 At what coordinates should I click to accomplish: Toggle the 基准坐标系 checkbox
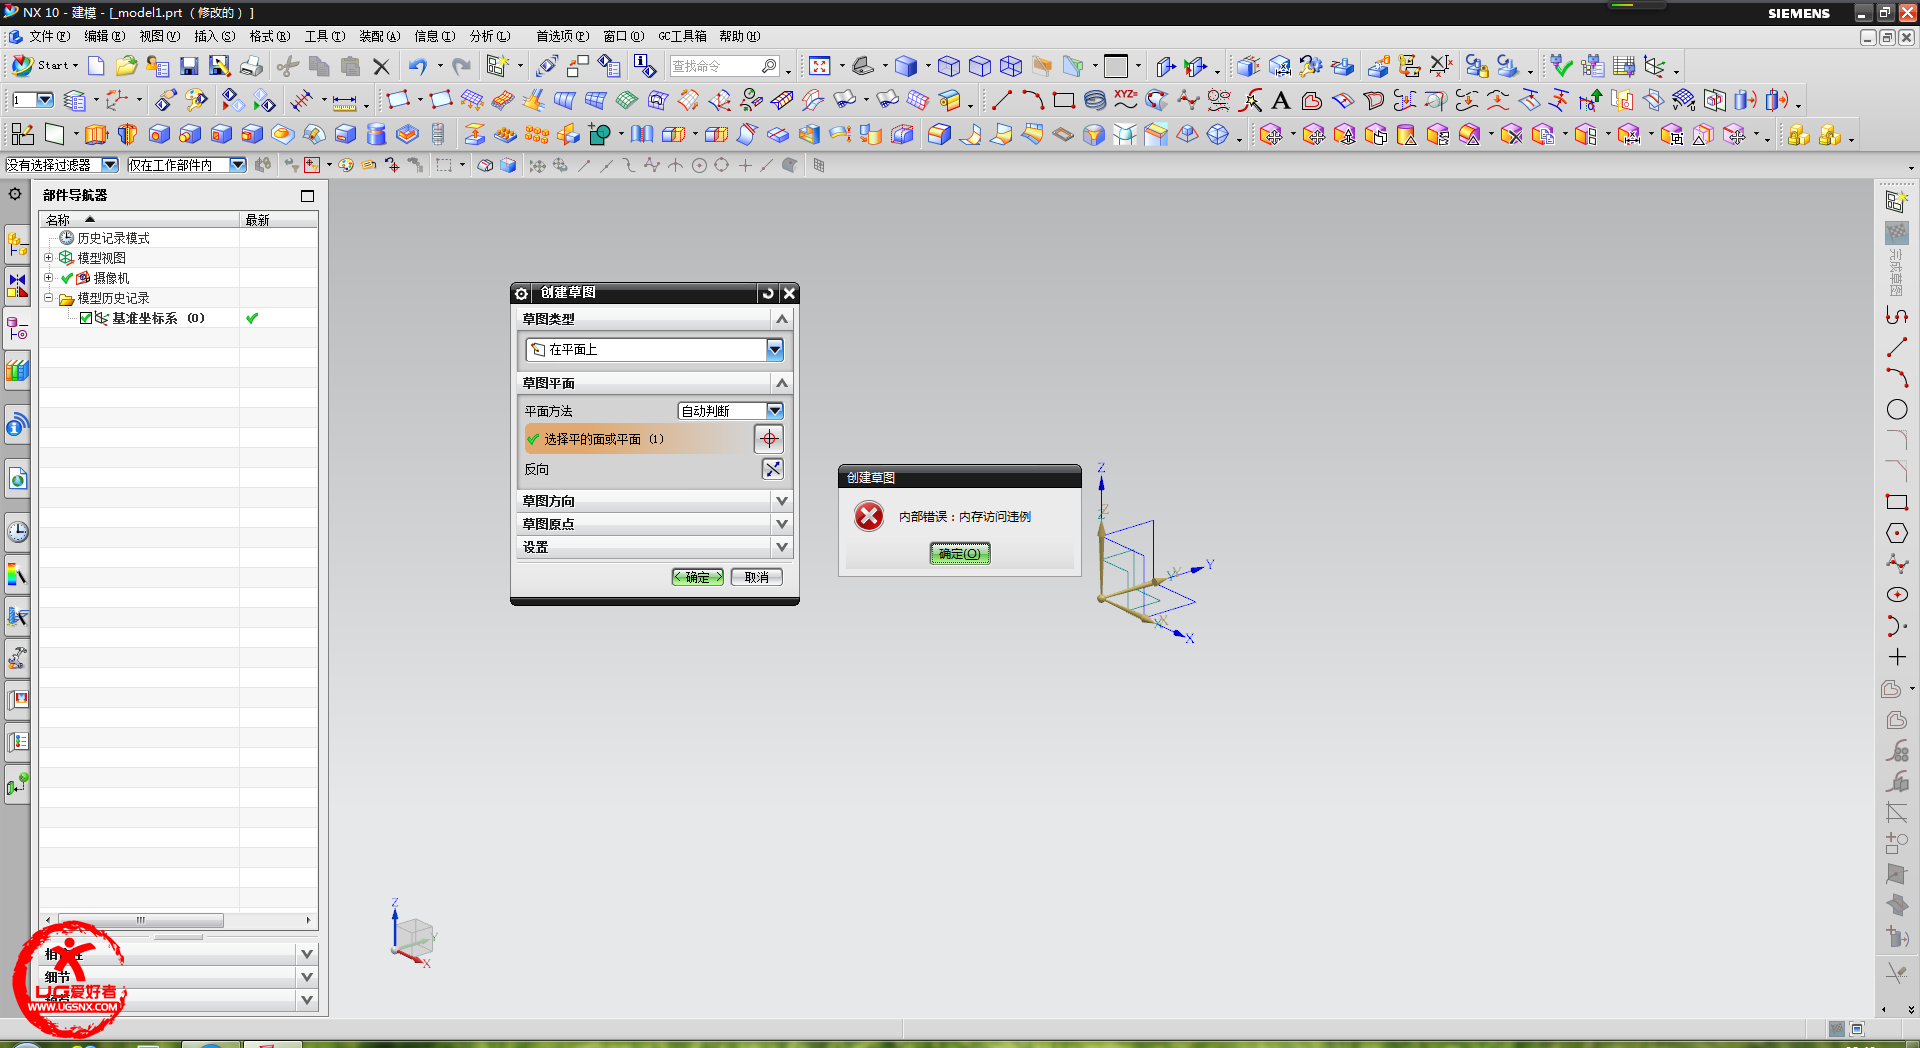[x=86, y=318]
